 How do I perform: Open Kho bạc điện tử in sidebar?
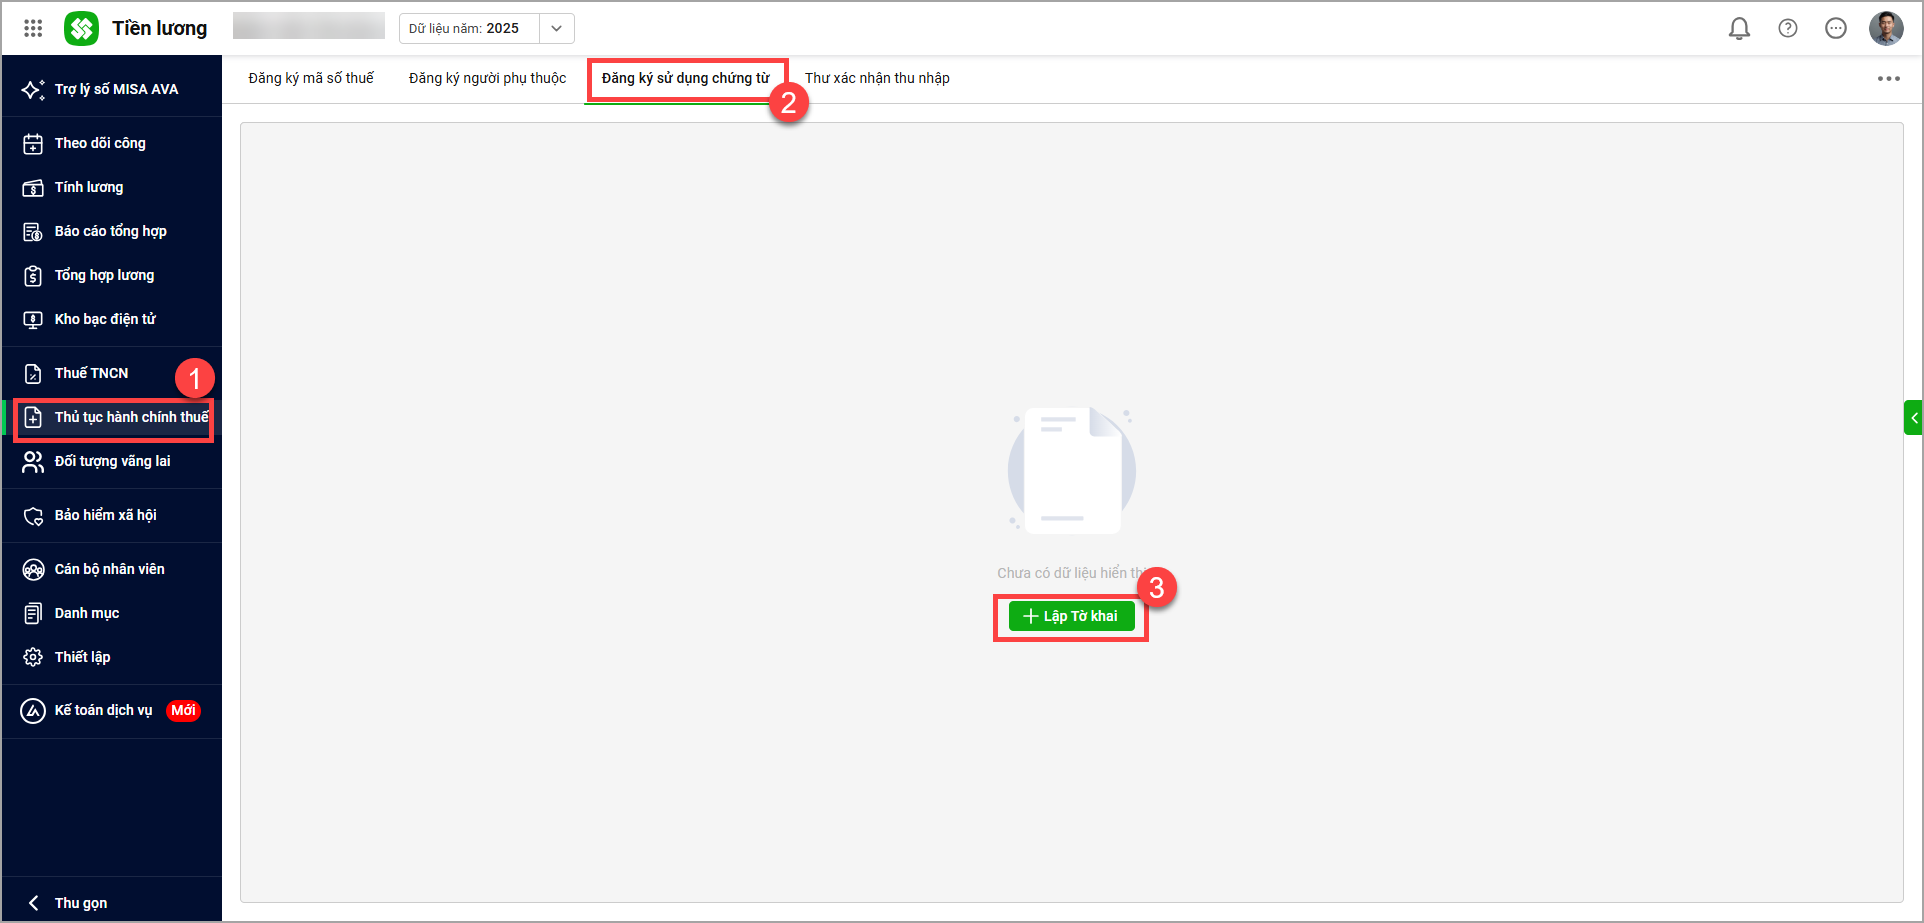pos(105,319)
